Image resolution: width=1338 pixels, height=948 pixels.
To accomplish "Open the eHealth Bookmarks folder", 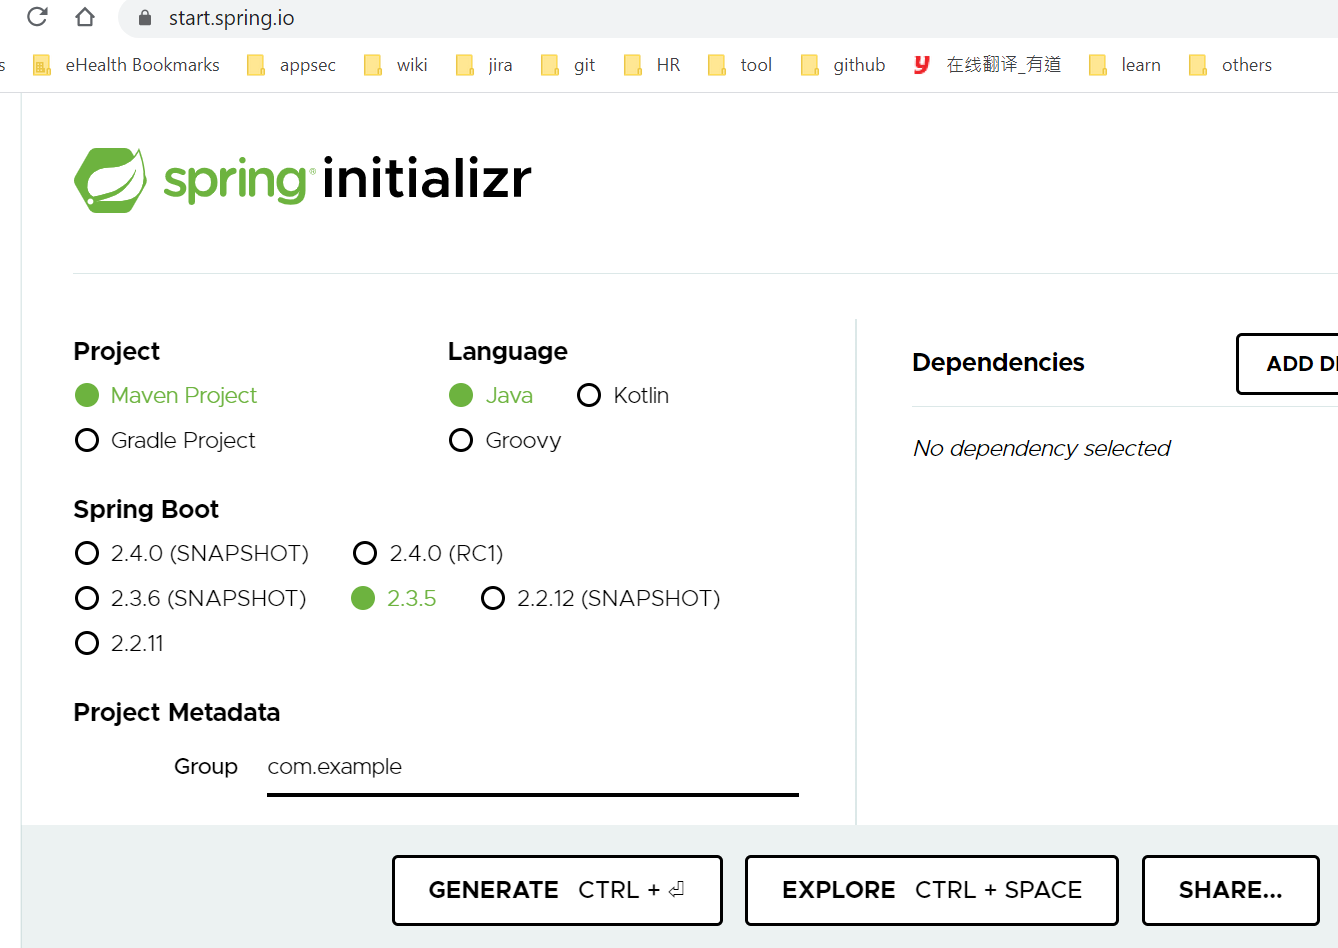I will (126, 65).
